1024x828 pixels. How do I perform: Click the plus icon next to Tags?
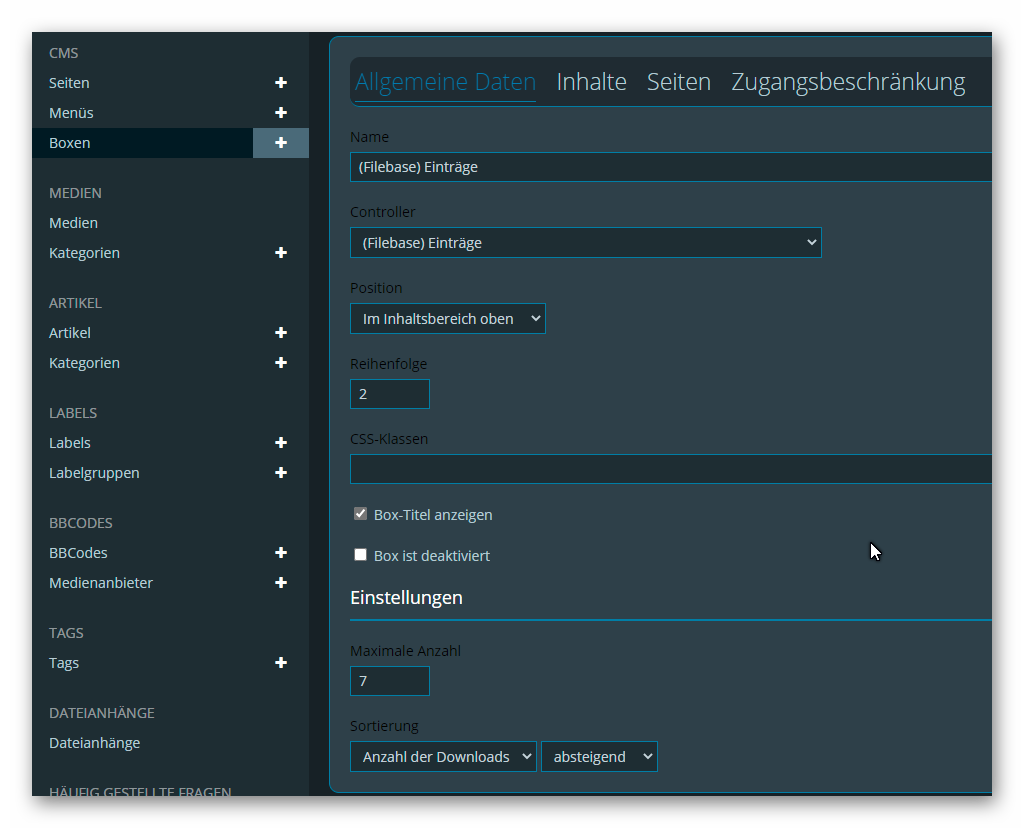(281, 663)
